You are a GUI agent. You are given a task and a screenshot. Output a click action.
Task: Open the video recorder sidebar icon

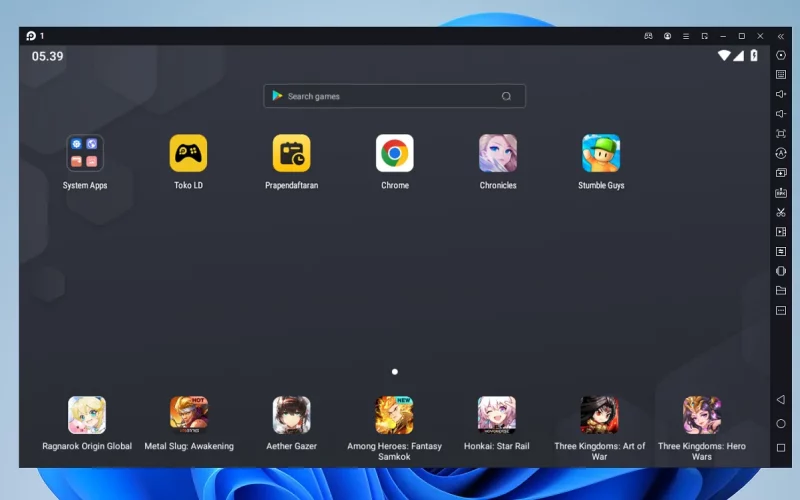point(781,232)
